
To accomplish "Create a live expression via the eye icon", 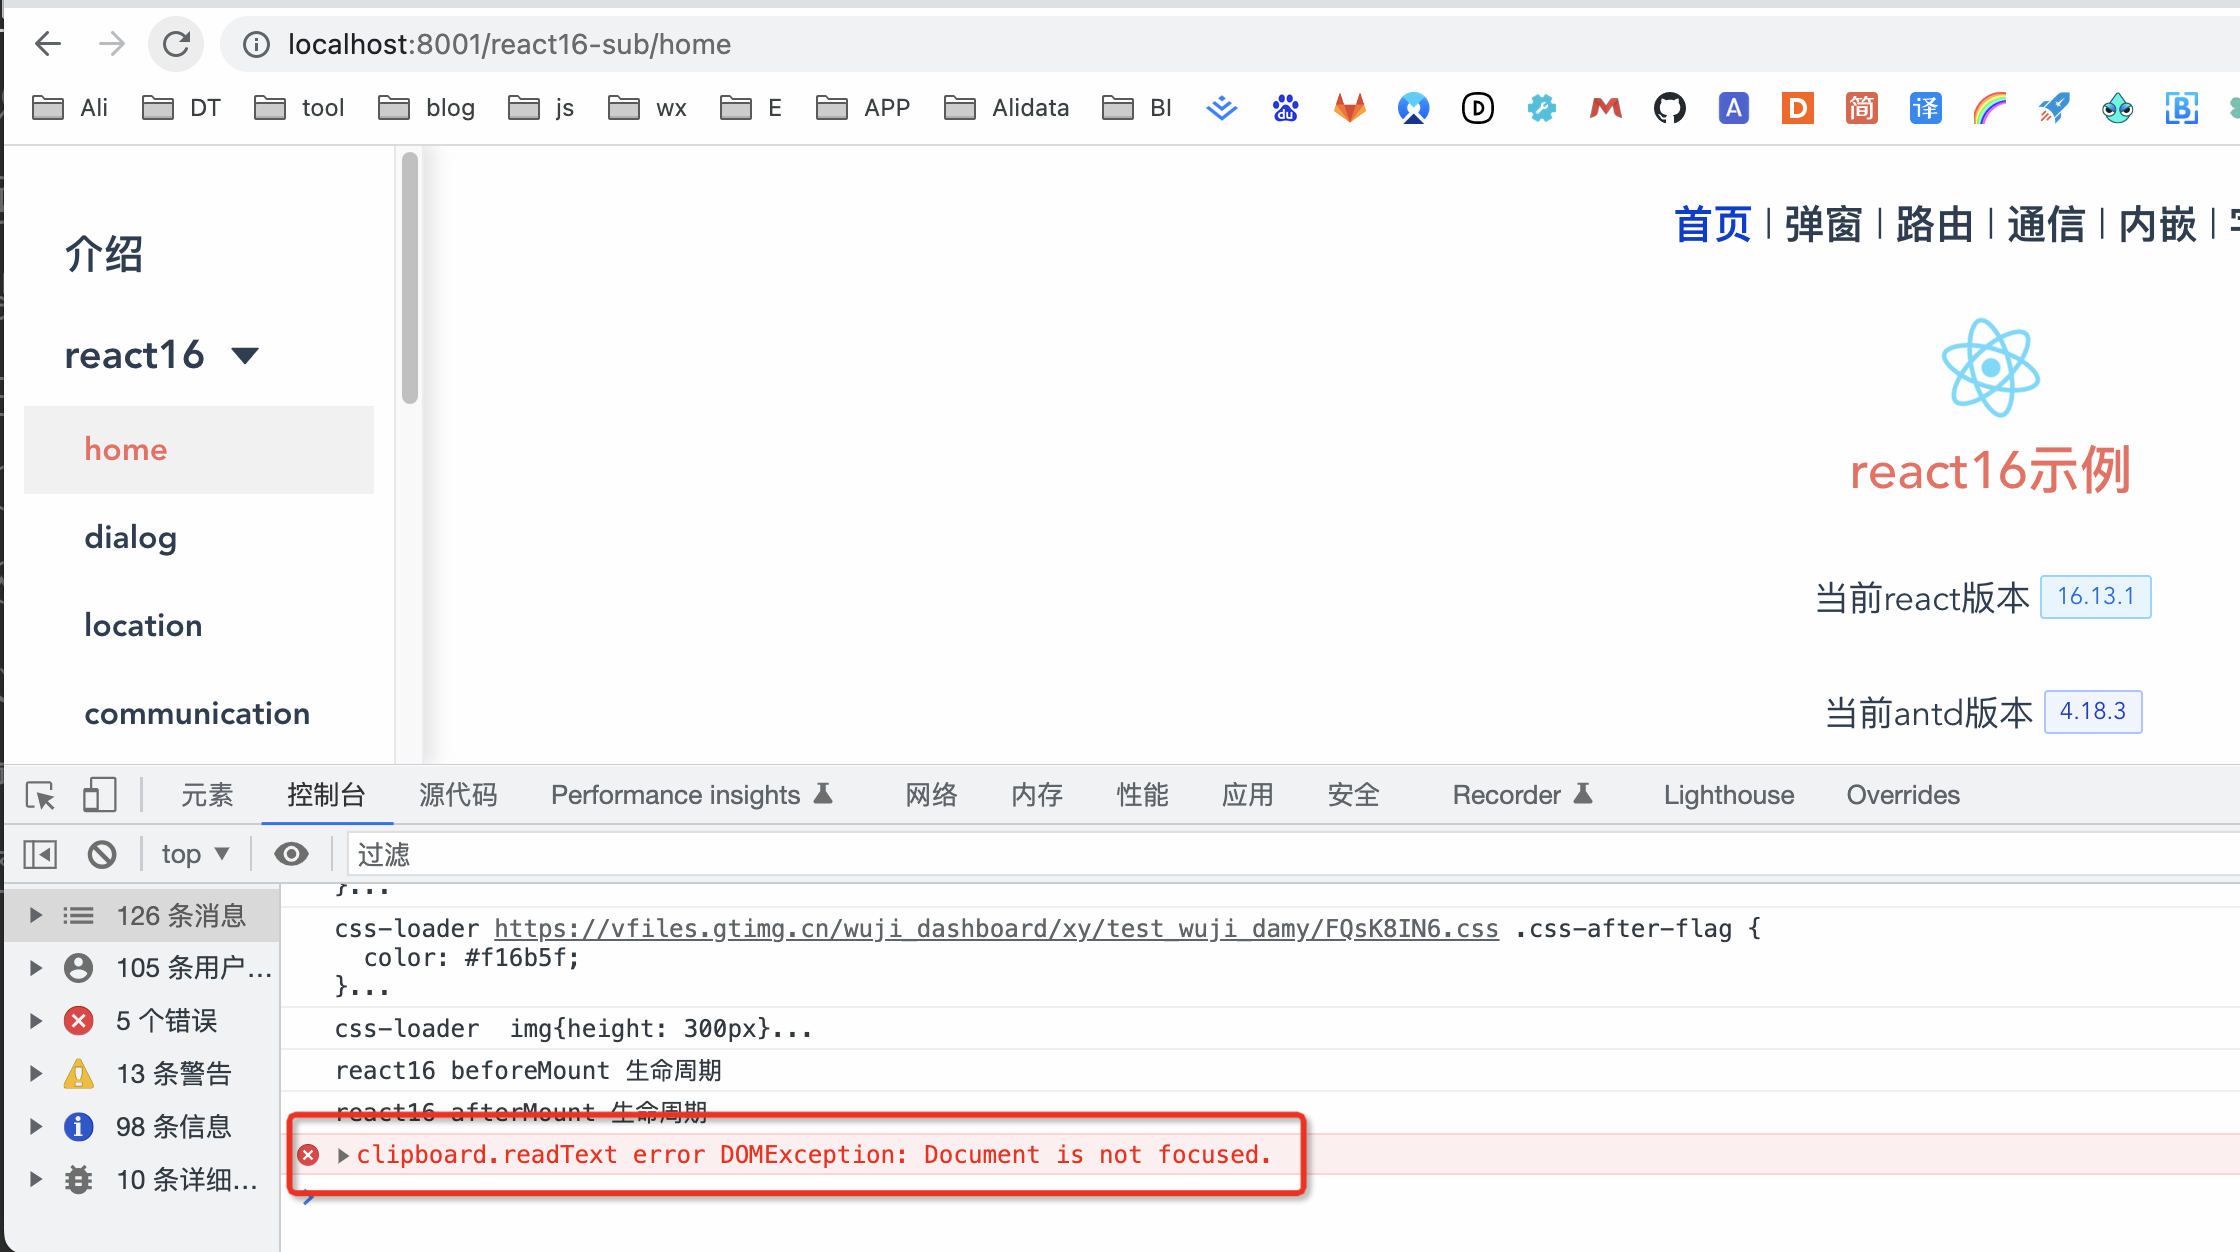I will click(x=290, y=853).
